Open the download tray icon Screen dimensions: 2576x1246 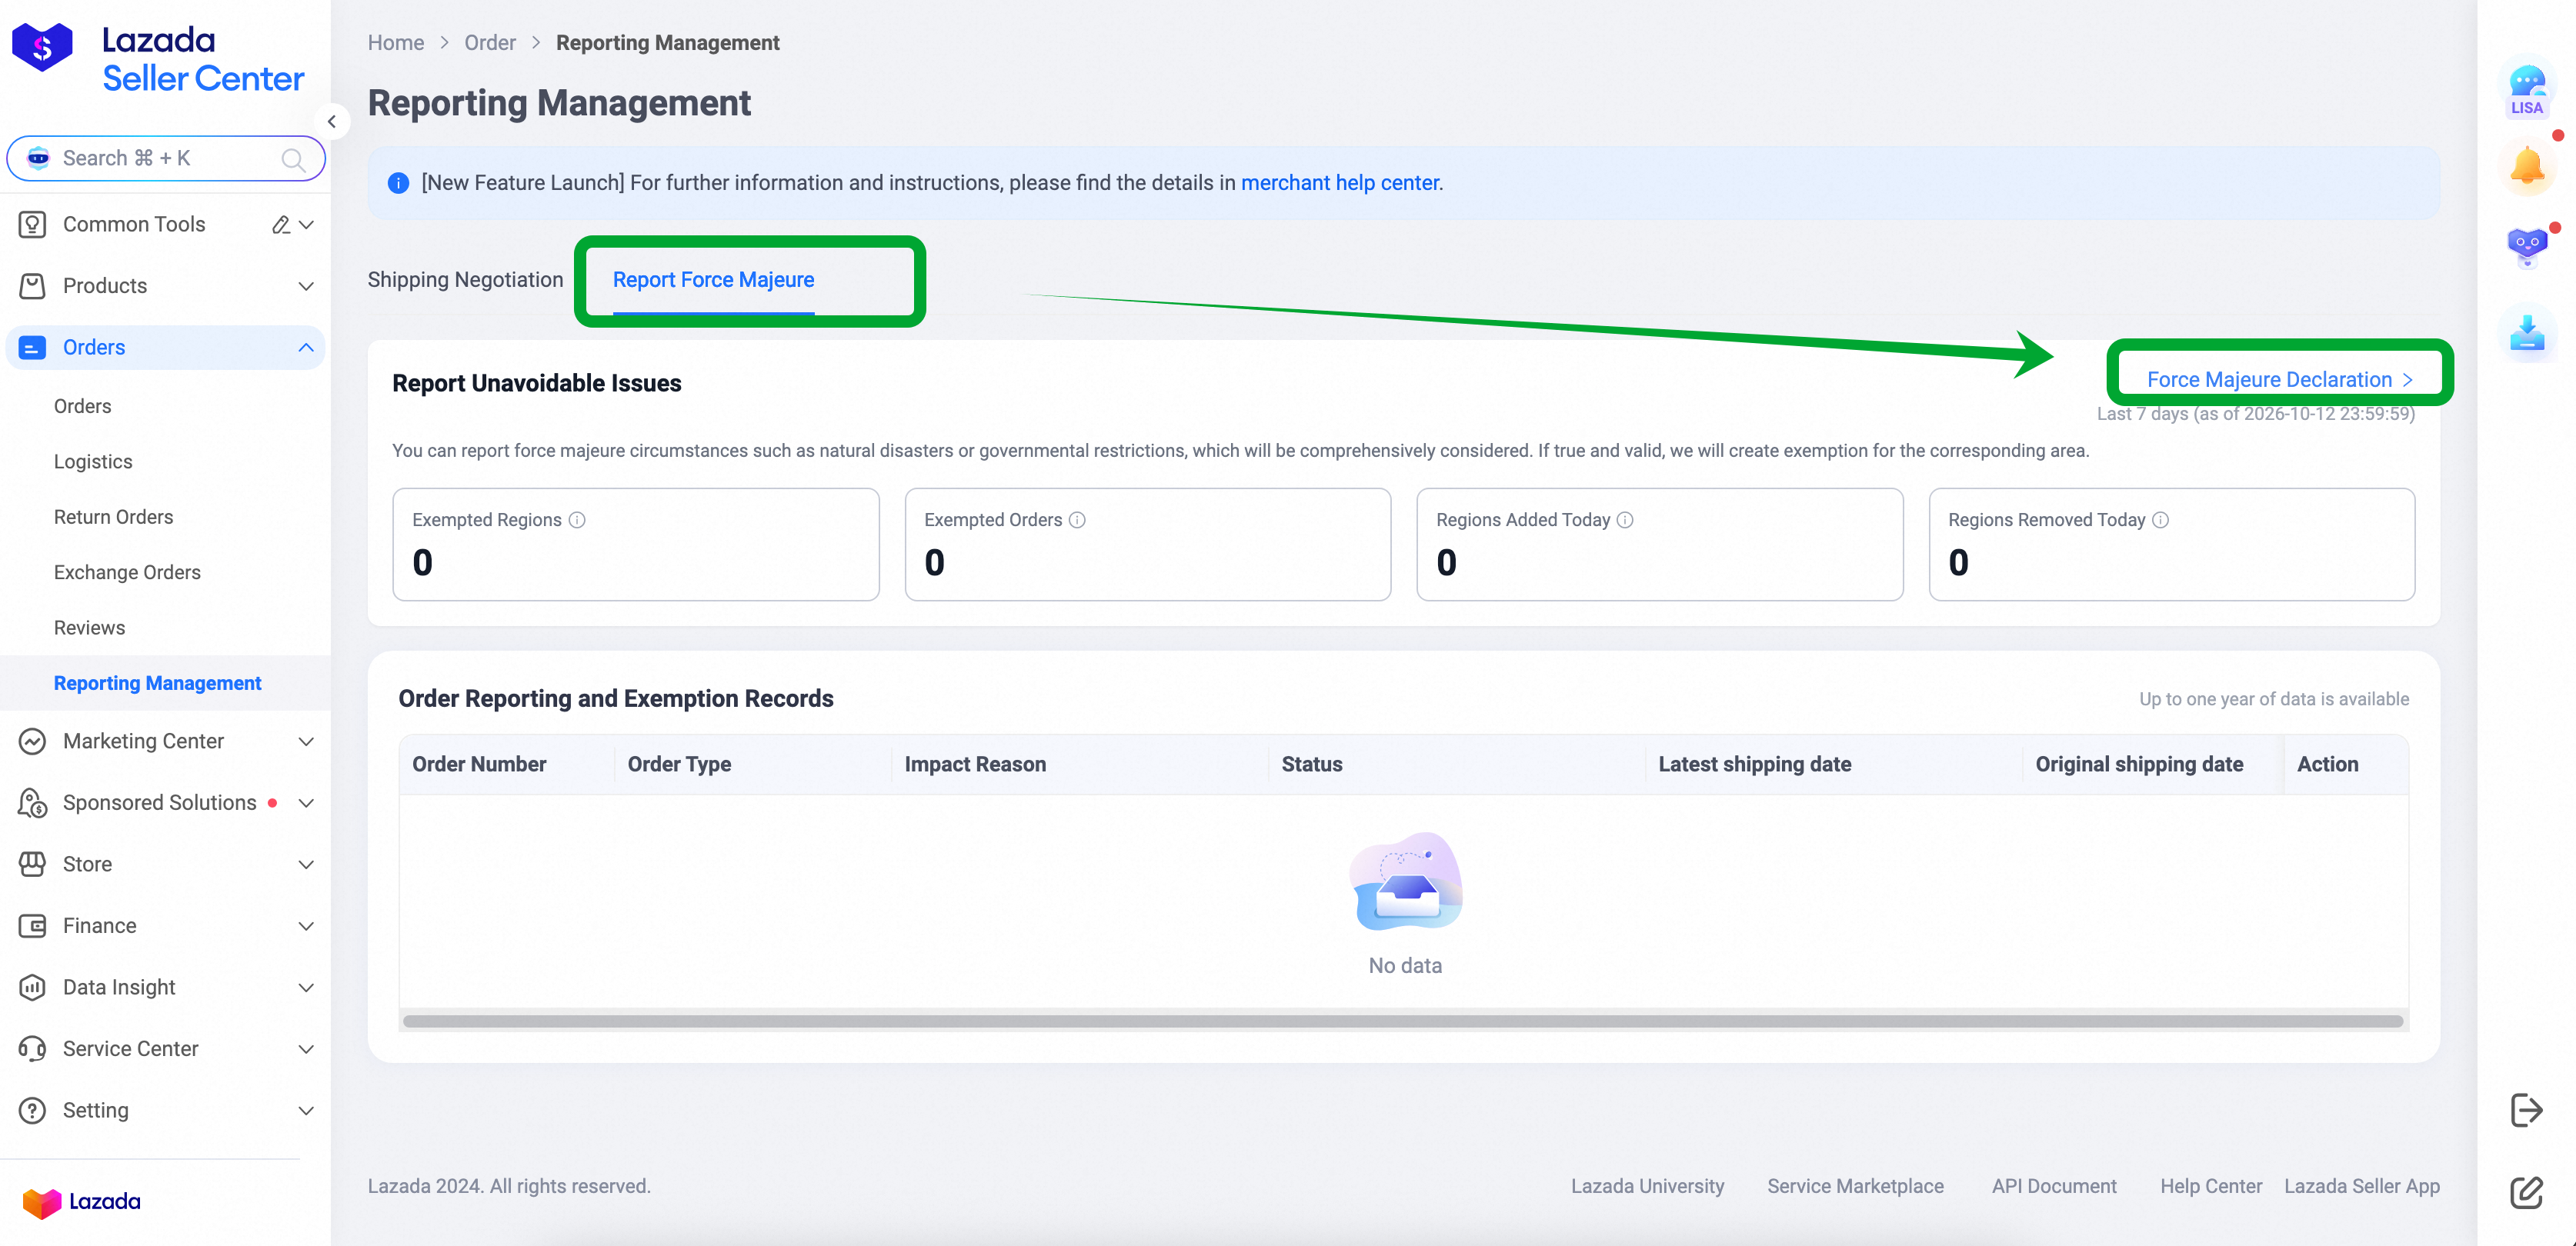click(2527, 333)
